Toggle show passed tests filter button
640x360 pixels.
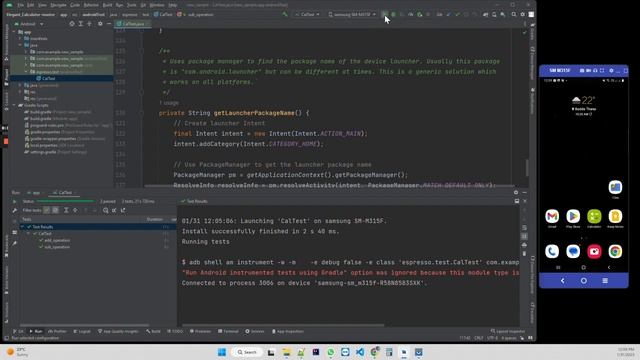click(47, 210)
